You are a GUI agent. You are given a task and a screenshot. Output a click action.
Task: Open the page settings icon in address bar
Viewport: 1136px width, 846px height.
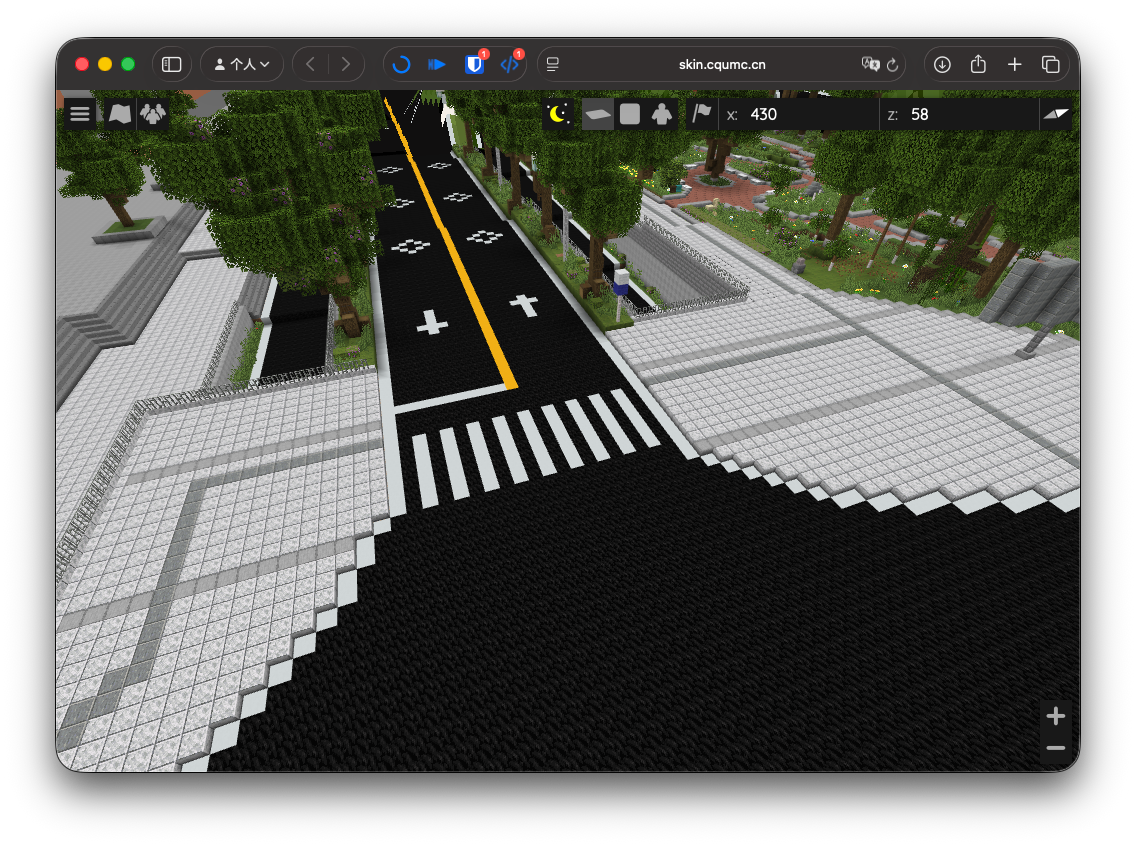553,64
